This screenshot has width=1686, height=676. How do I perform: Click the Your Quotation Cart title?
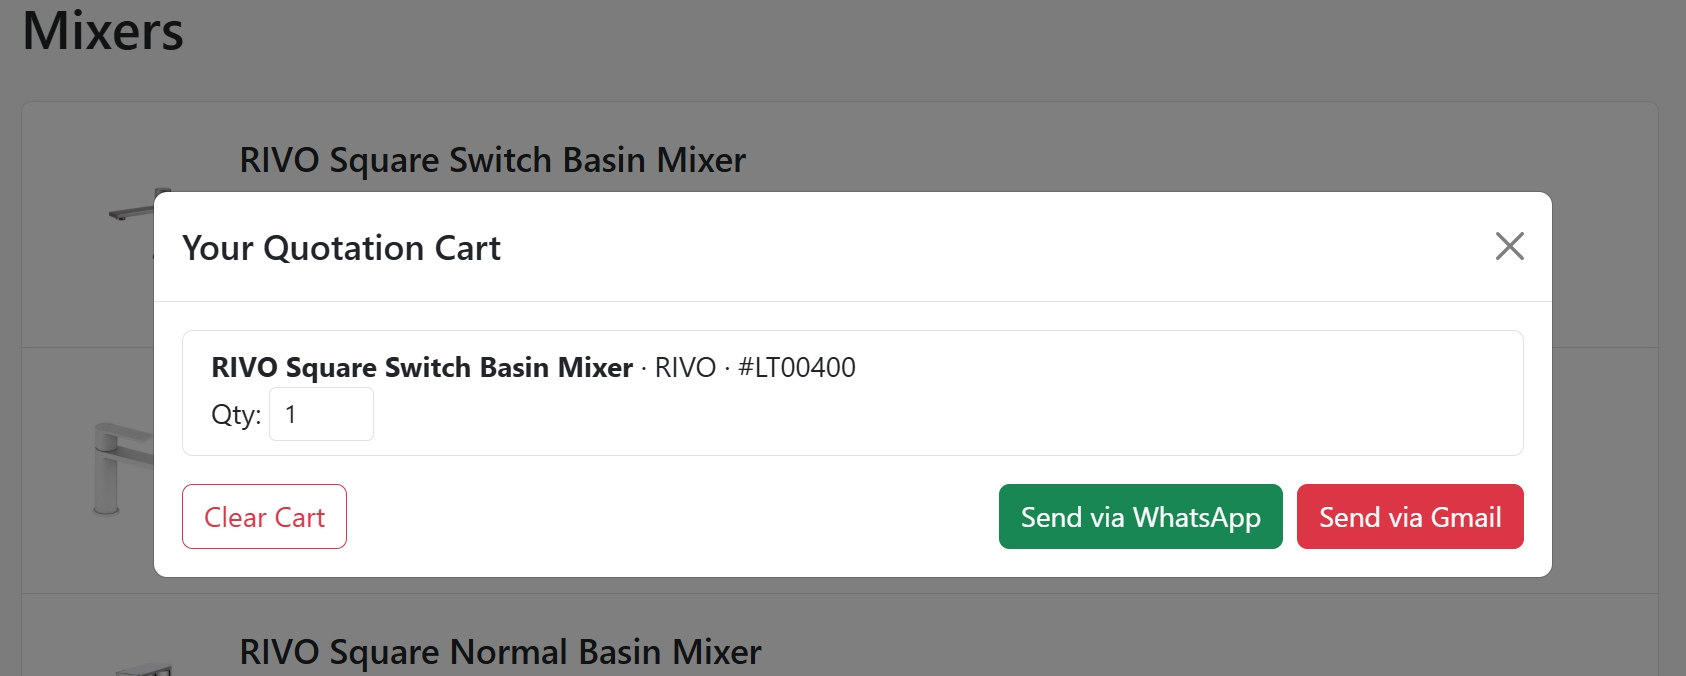341,248
